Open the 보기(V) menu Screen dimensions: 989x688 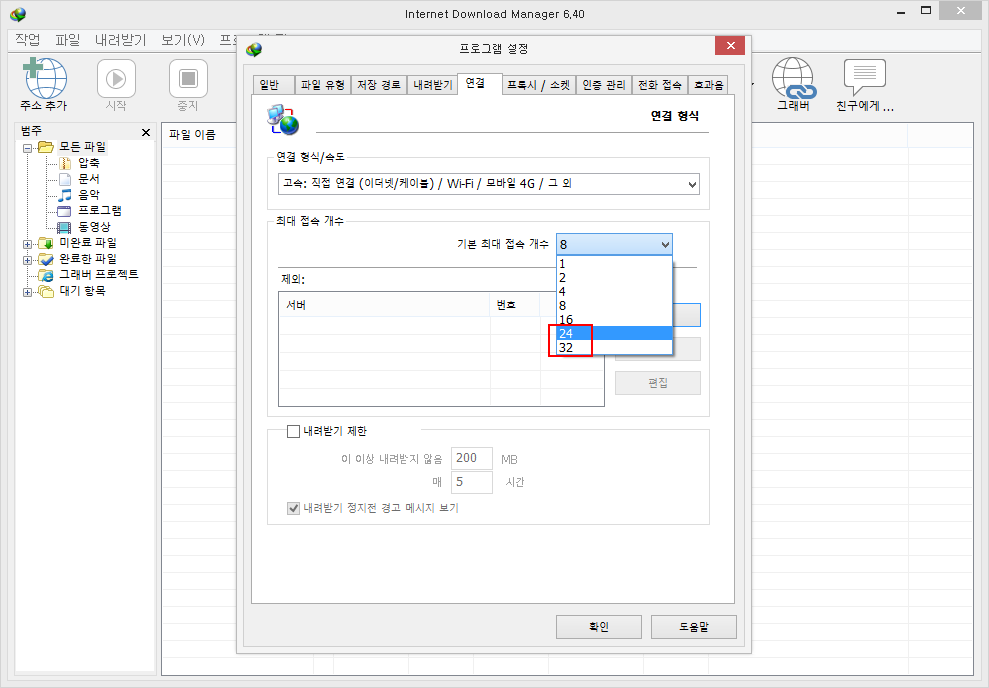click(183, 40)
